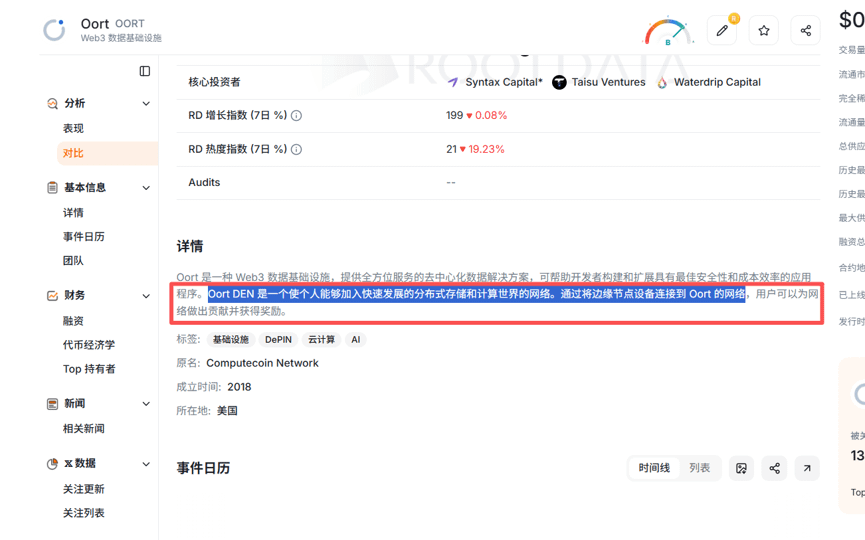This screenshot has width=865, height=540.
Task: Open 融资 in the sidebar
Action: pos(73,321)
